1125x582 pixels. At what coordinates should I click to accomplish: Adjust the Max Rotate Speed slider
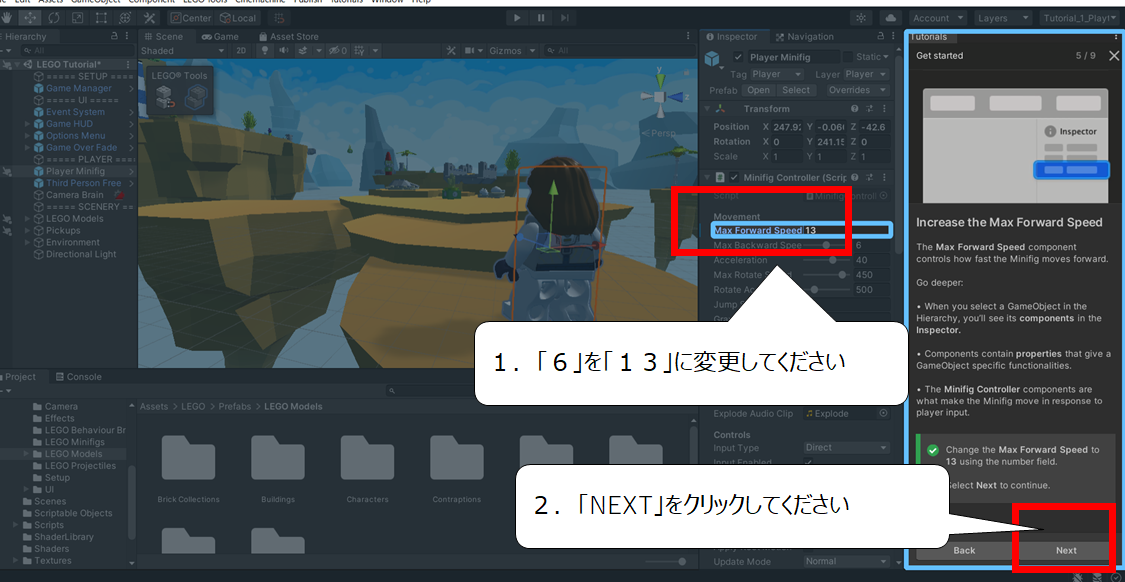tap(826, 275)
